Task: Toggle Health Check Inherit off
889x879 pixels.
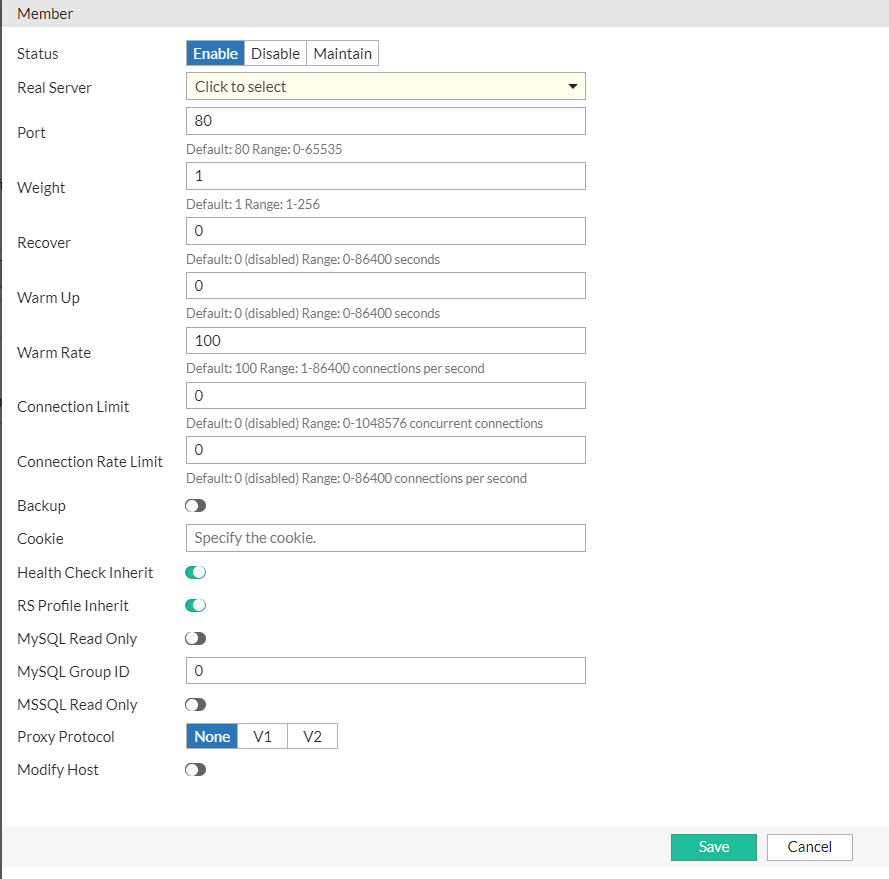Action: 196,572
